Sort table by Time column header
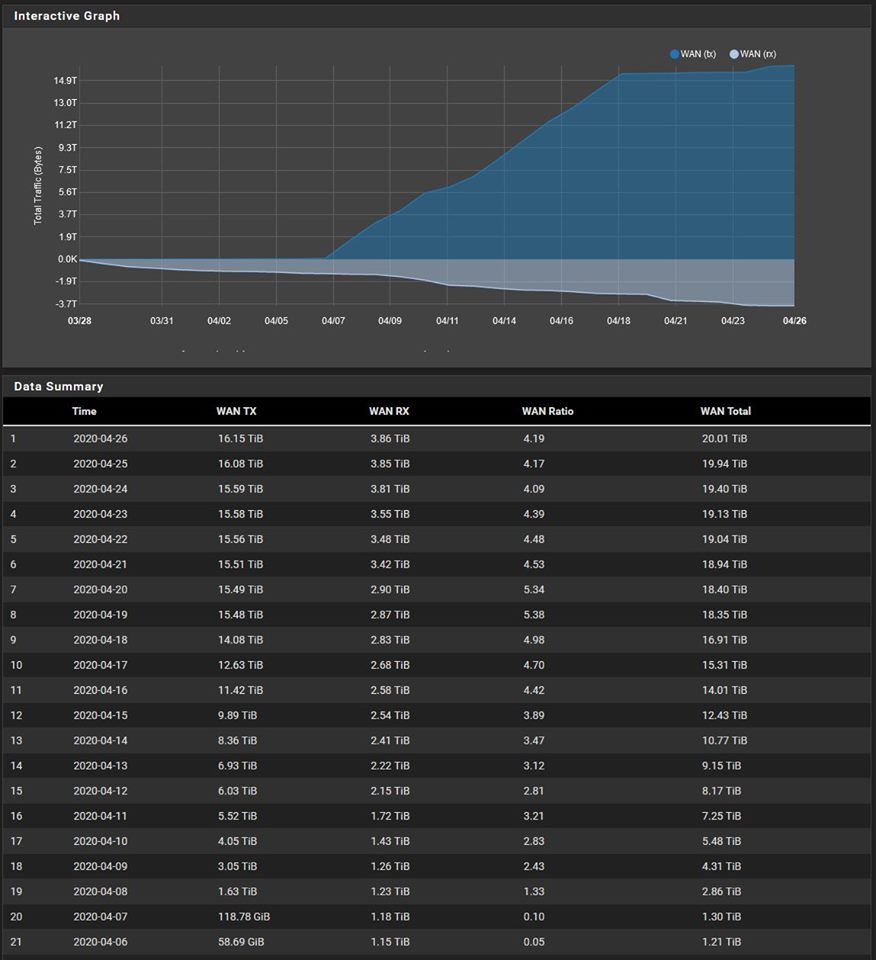The image size is (876, 960). (x=84, y=411)
